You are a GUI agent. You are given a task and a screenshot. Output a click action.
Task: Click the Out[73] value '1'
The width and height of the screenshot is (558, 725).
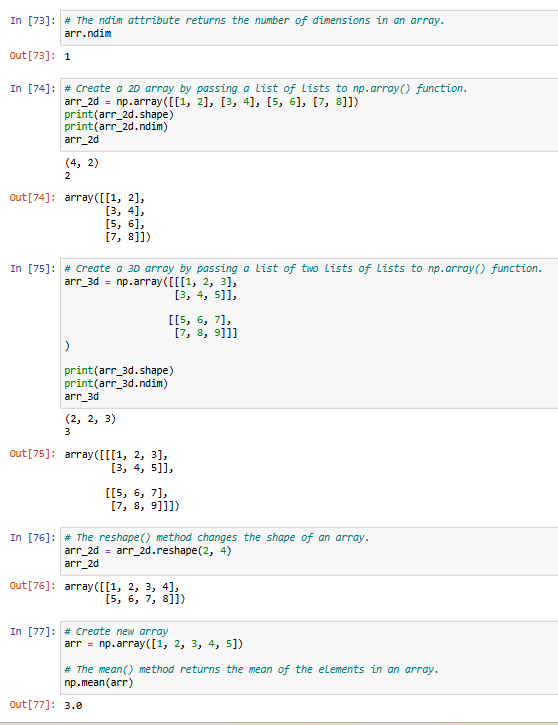(x=67, y=56)
